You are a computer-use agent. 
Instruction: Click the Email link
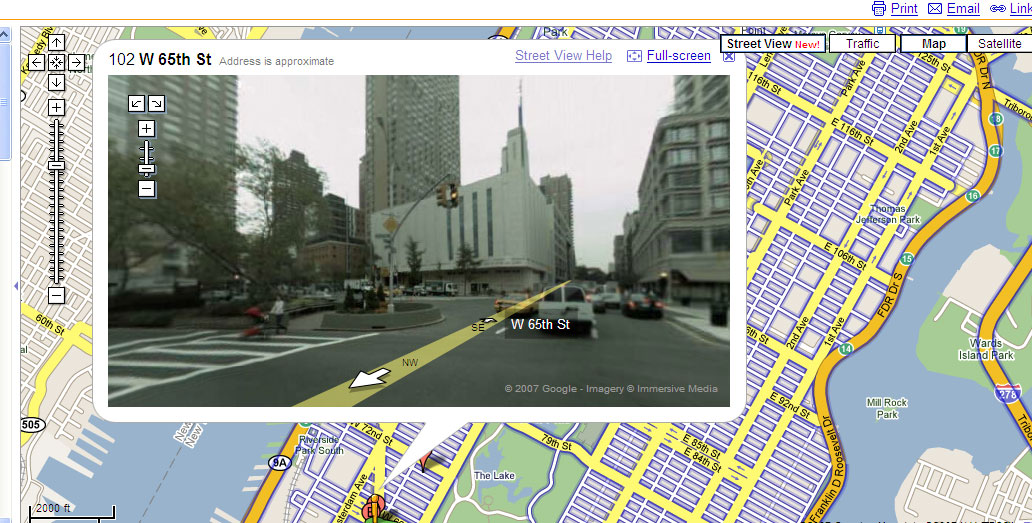click(x=963, y=9)
